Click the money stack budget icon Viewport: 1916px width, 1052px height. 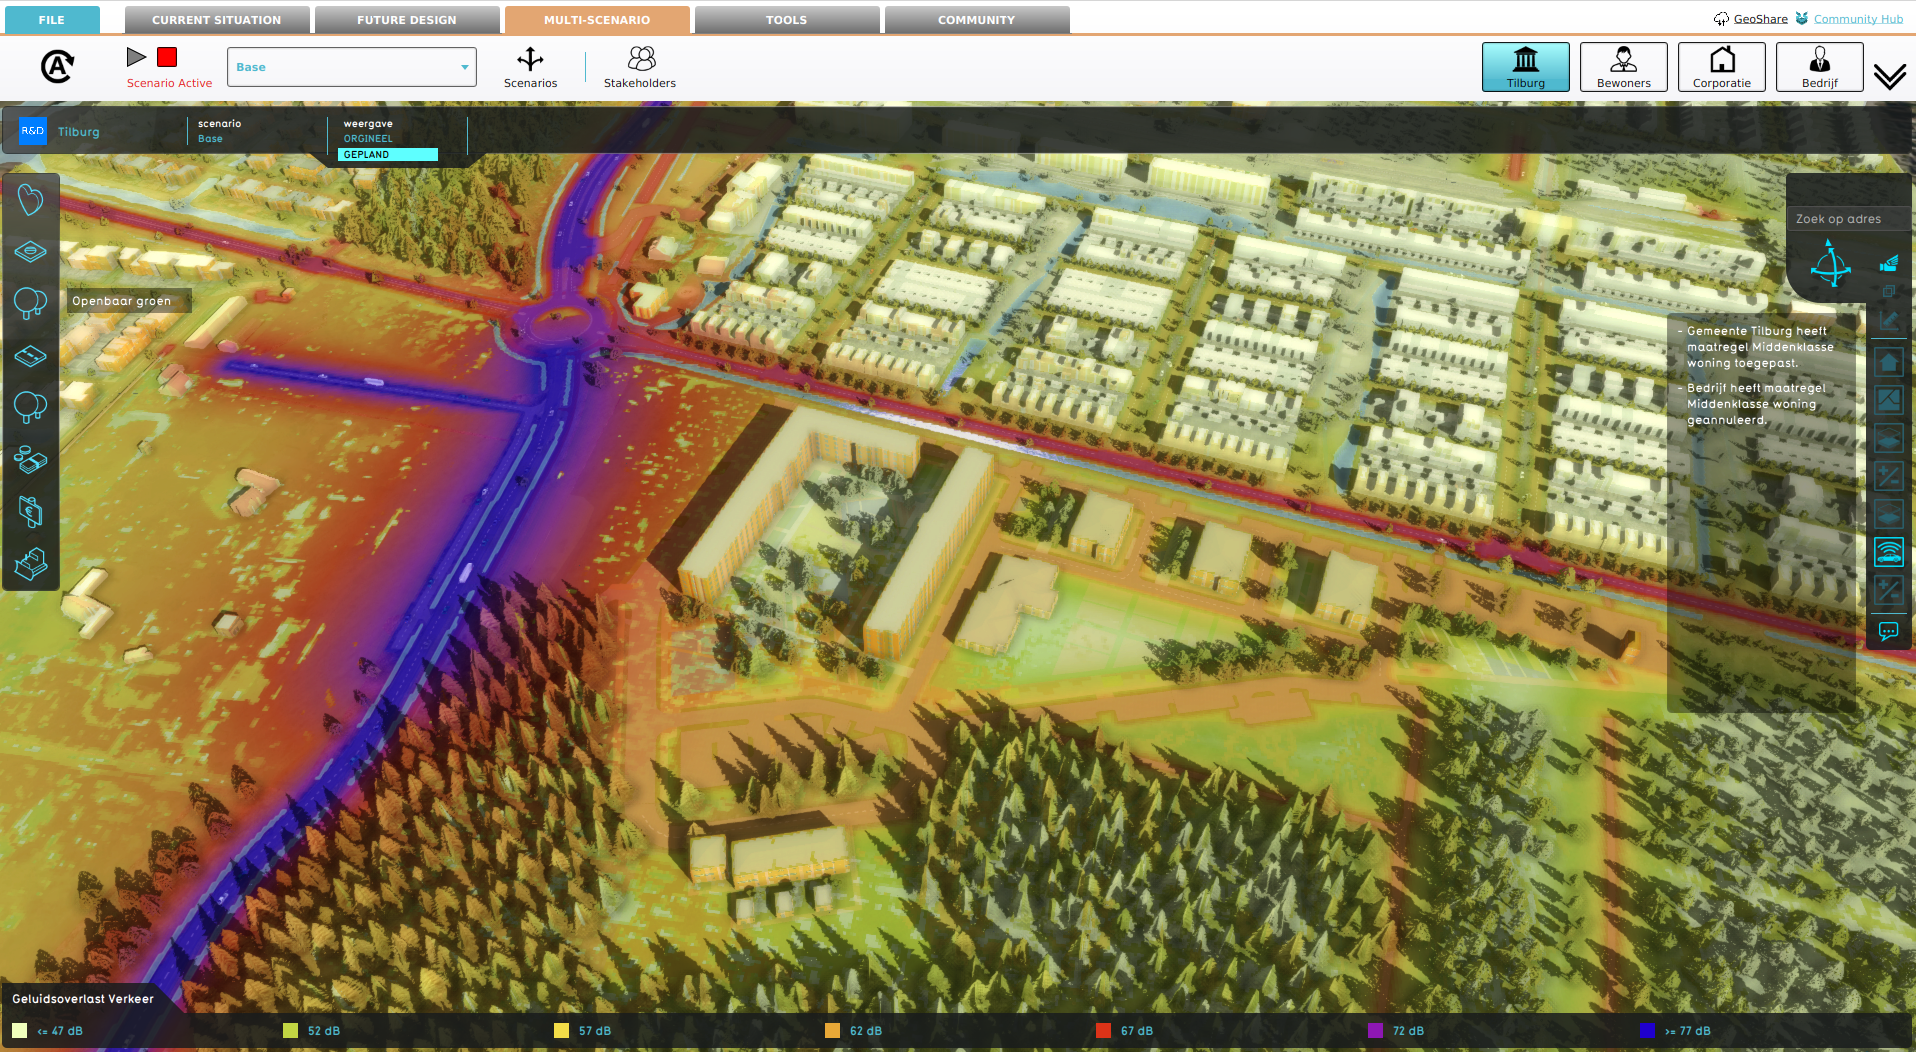pyautogui.click(x=31, y=460)
